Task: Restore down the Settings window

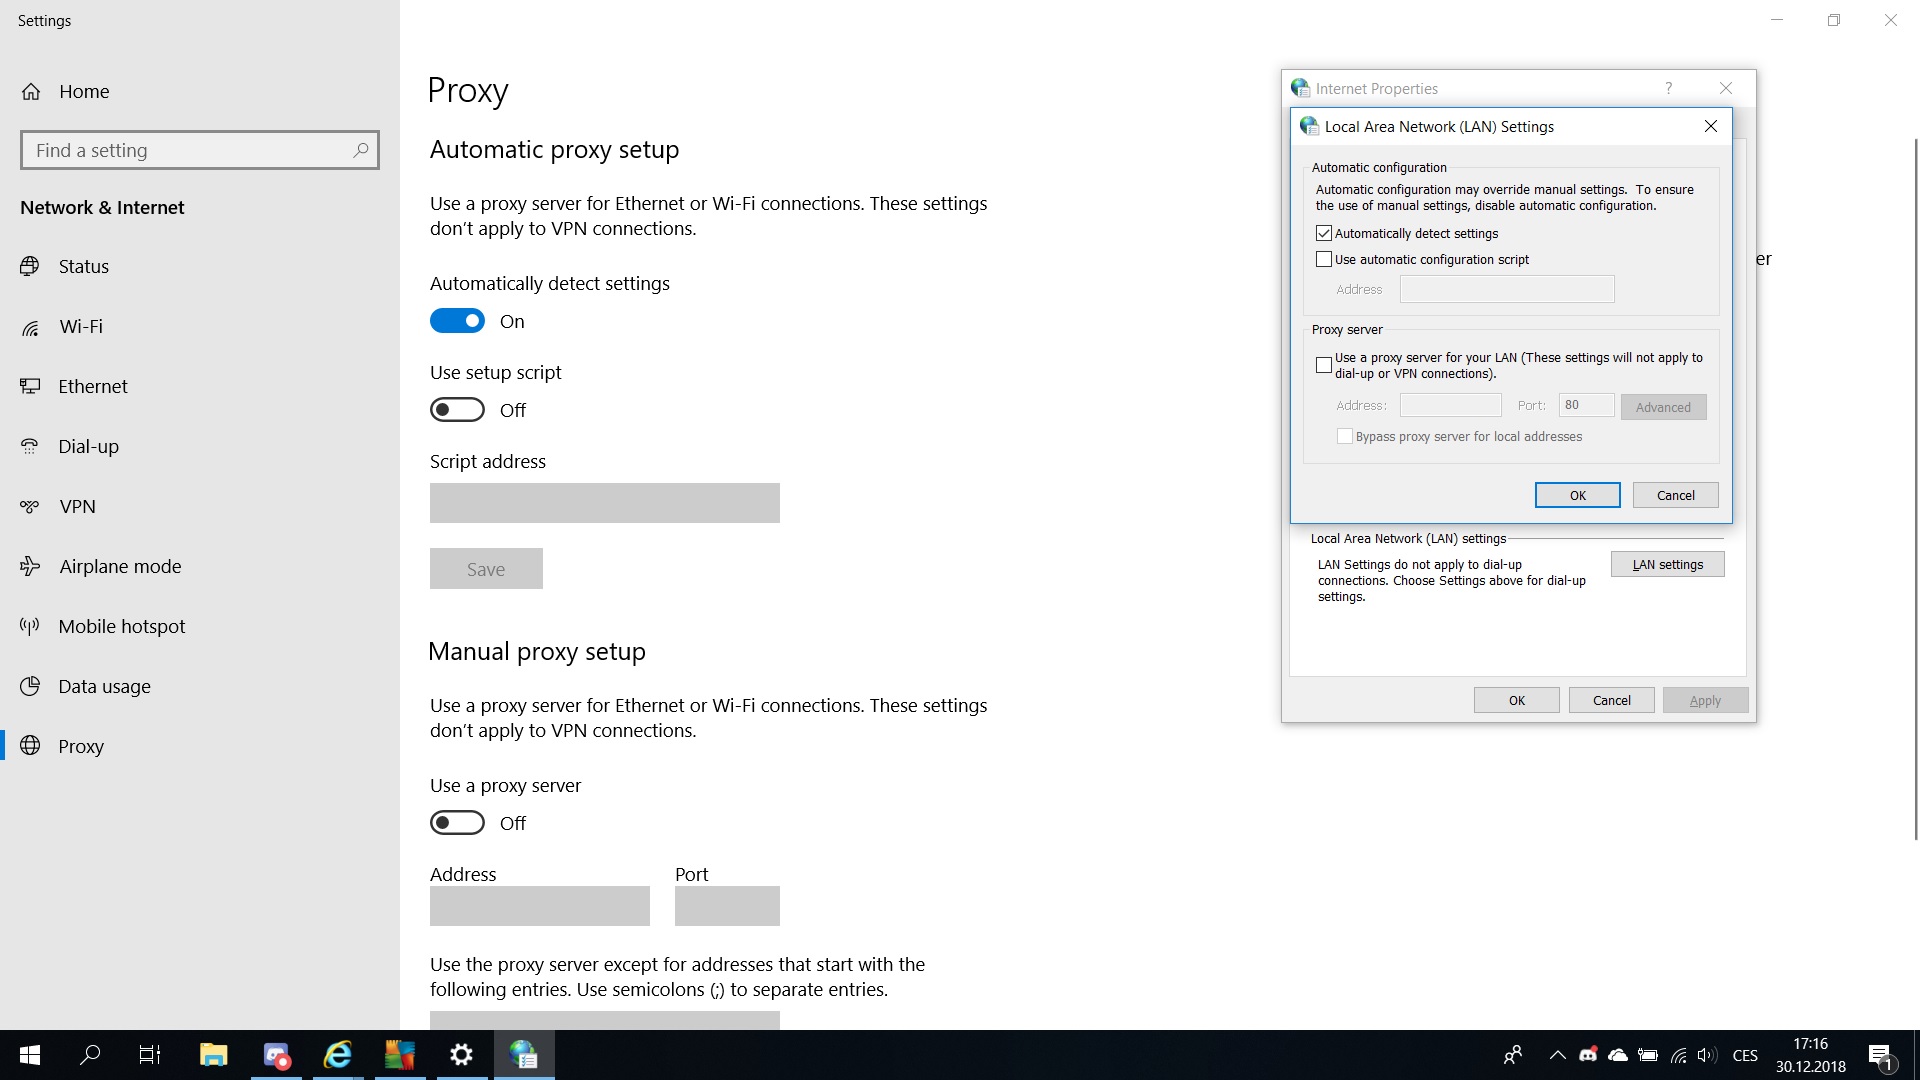Action: 1834,20
